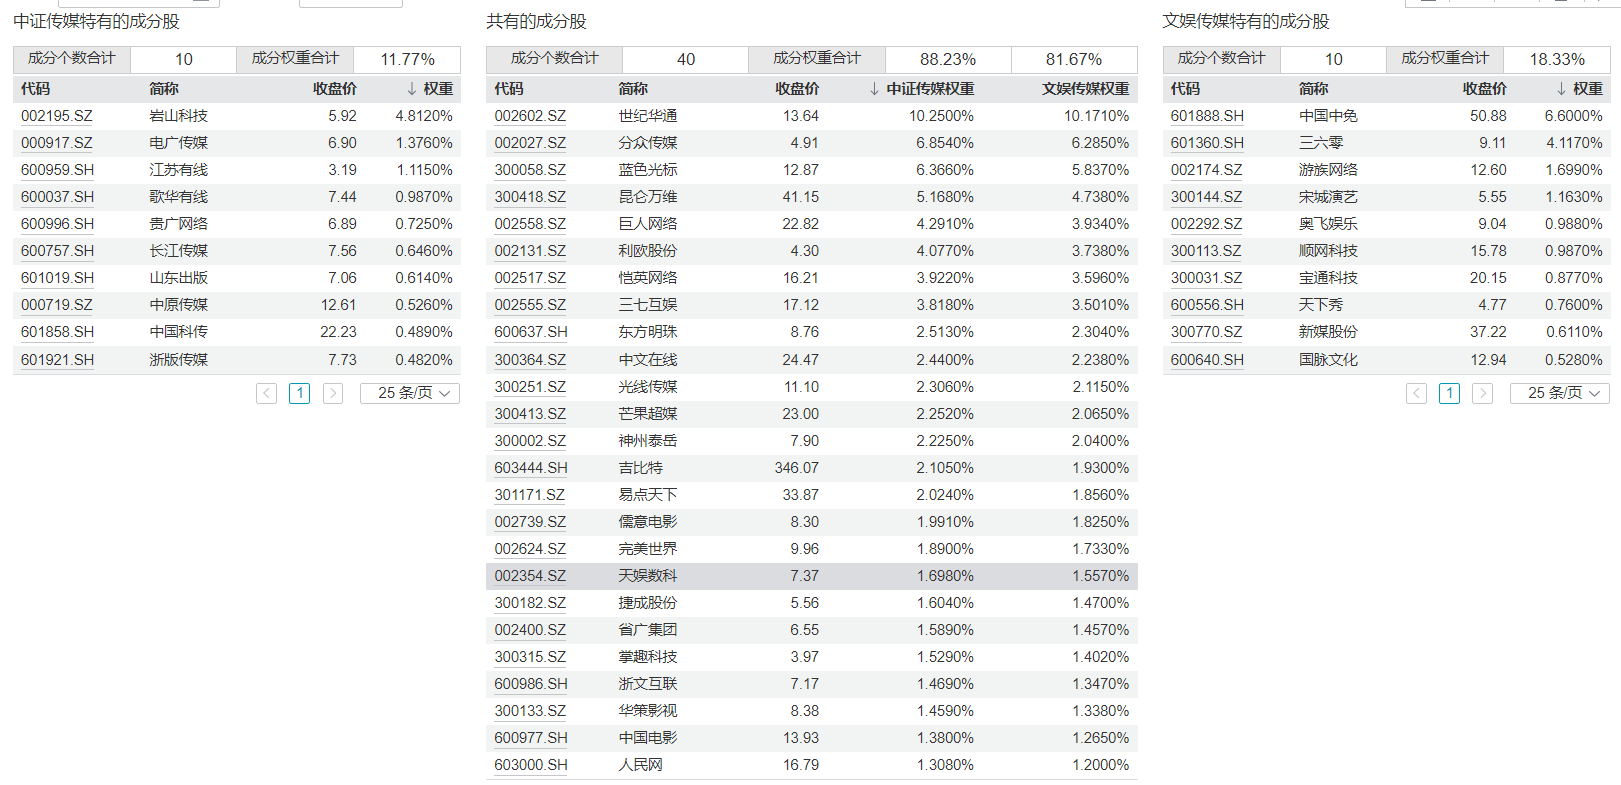Open stock code 000917.SZ

pyautogui.click(x=57, y=143)
